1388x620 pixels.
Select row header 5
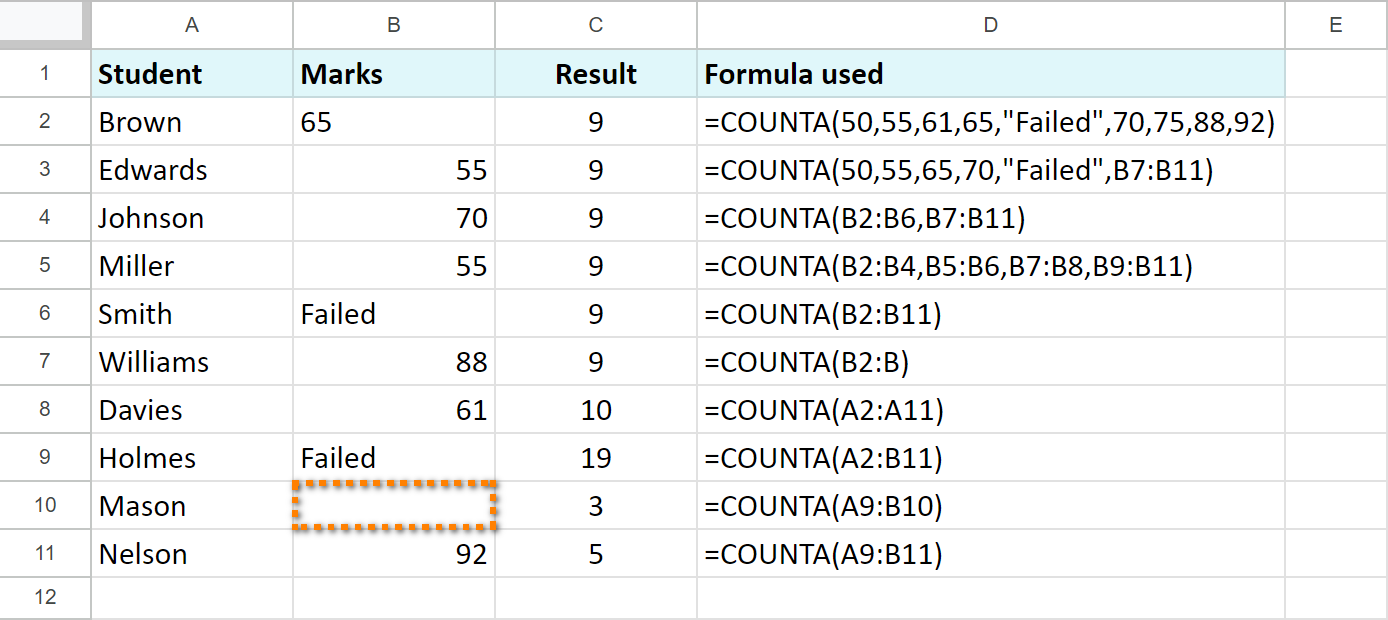(45, 265)
